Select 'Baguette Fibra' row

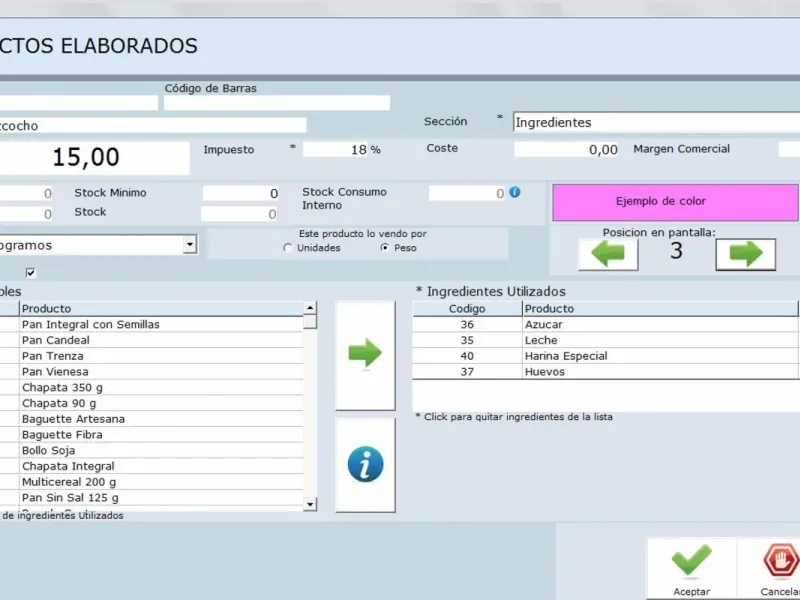click(x=151, y=435)
